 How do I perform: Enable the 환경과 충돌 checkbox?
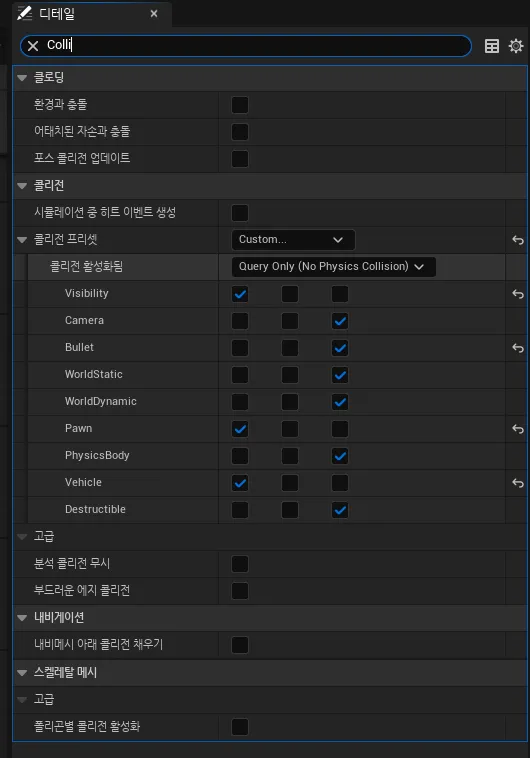(240, 105)
